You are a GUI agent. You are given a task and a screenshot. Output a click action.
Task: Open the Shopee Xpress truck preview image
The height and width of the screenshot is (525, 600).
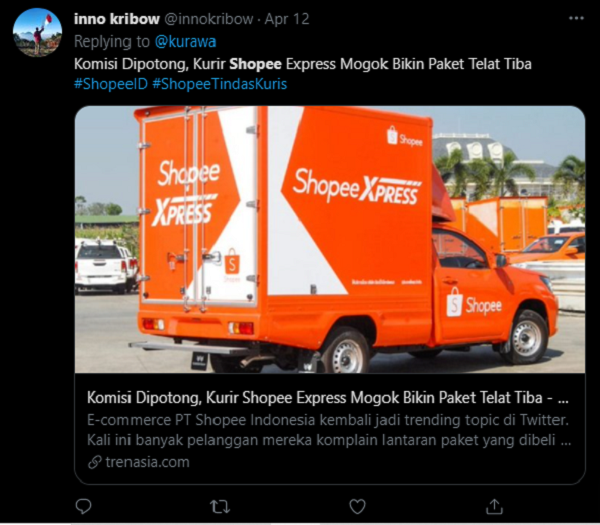[330, 240]
